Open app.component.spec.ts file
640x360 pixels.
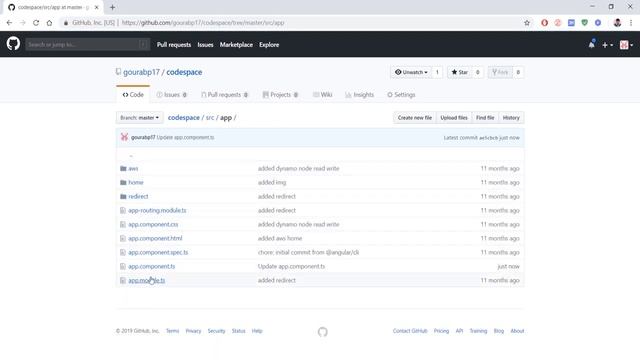pos(158,252)
